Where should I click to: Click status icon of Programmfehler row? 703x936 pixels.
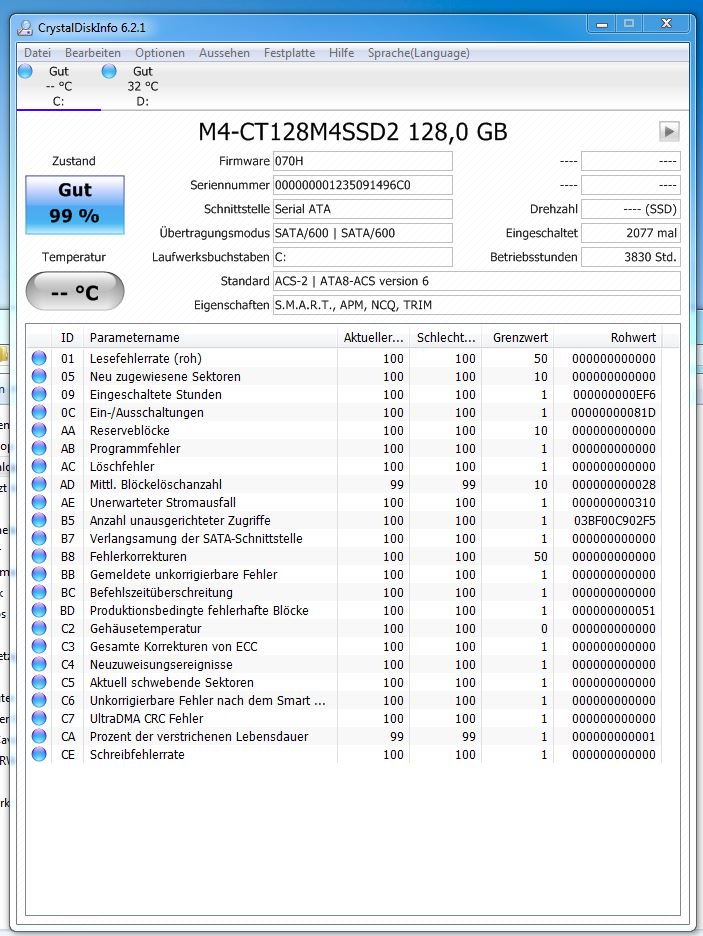[x=39, y=448]
